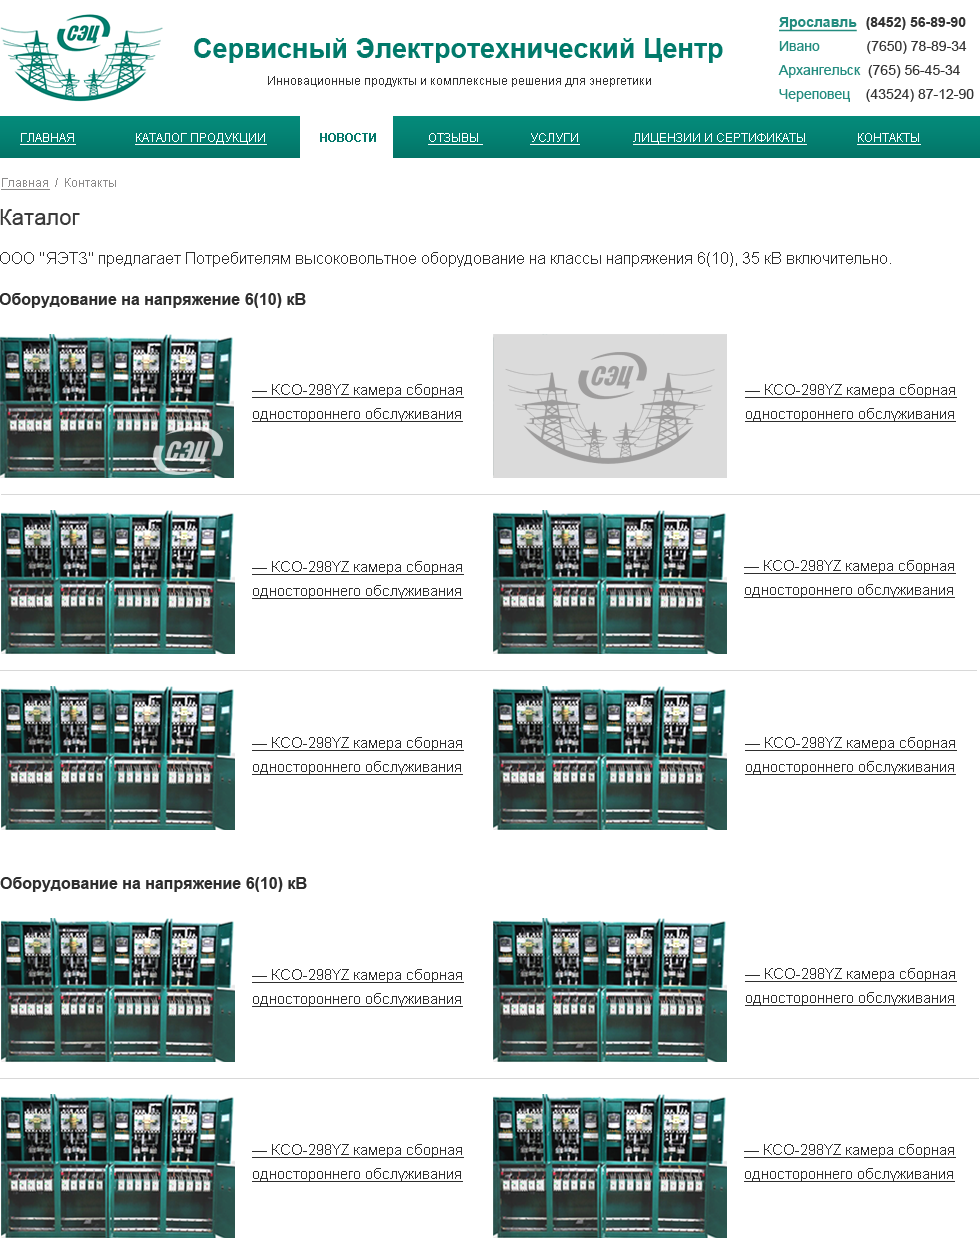Open product thumbnail with СЭЦ watermark
This screenshot has height=1260, width=980.
click(x=117, y=406)
